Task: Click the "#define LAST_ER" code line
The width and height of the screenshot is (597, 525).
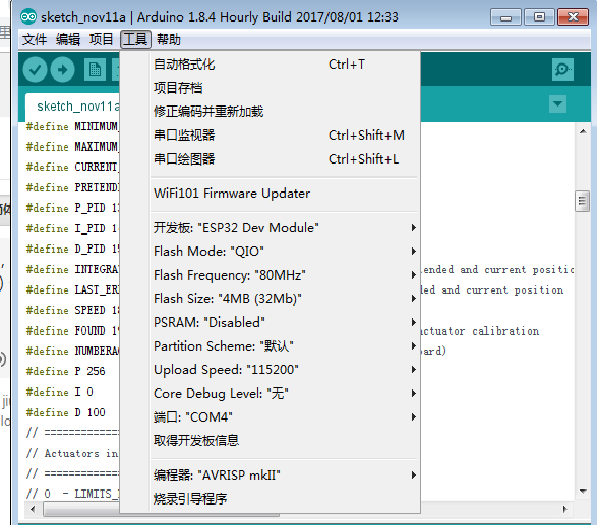Action: pos(72,290)
